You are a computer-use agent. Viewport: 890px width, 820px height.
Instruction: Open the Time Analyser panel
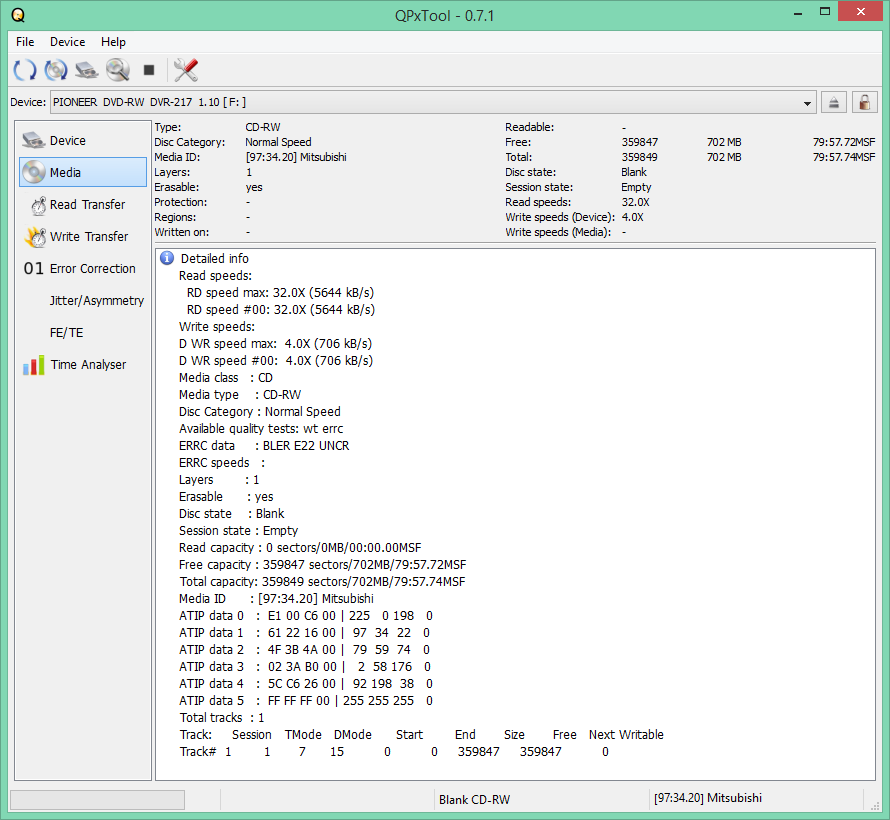click(x=83, y=365)
